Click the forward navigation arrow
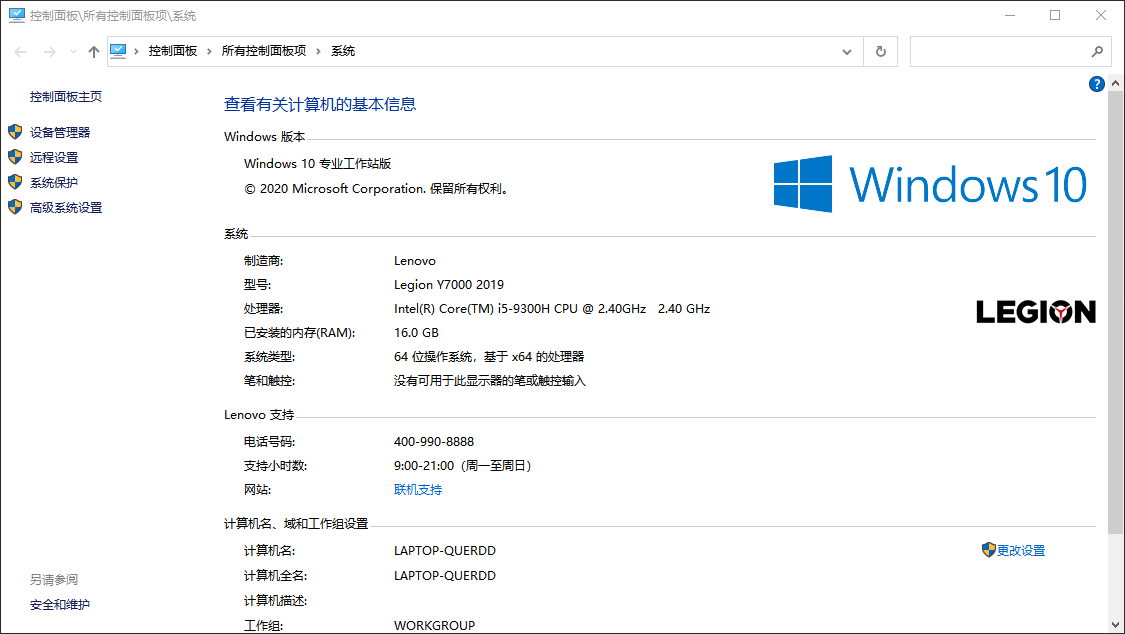The image size is (1125, 634). click(49, 52)
